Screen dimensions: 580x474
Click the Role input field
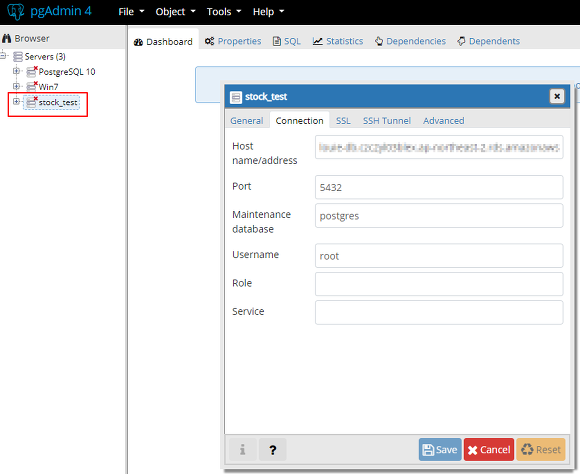[x=439, y=284]
